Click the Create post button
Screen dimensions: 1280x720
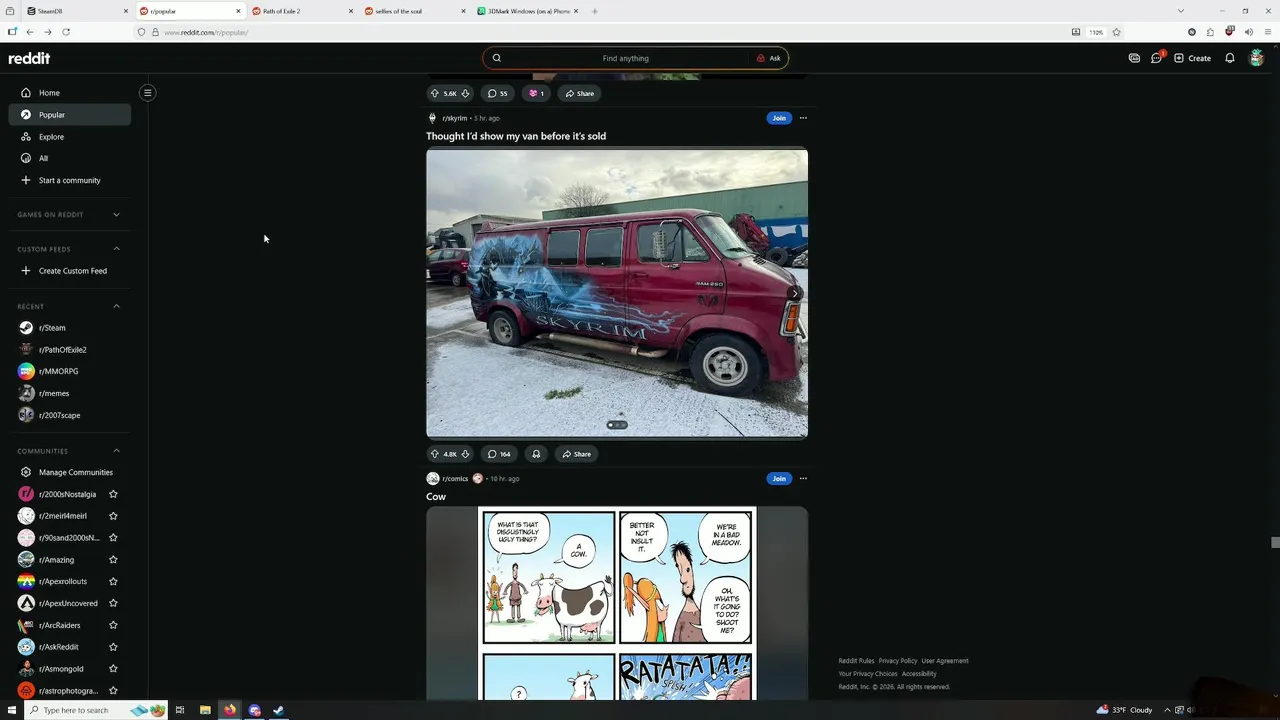tap(1192, 58)
